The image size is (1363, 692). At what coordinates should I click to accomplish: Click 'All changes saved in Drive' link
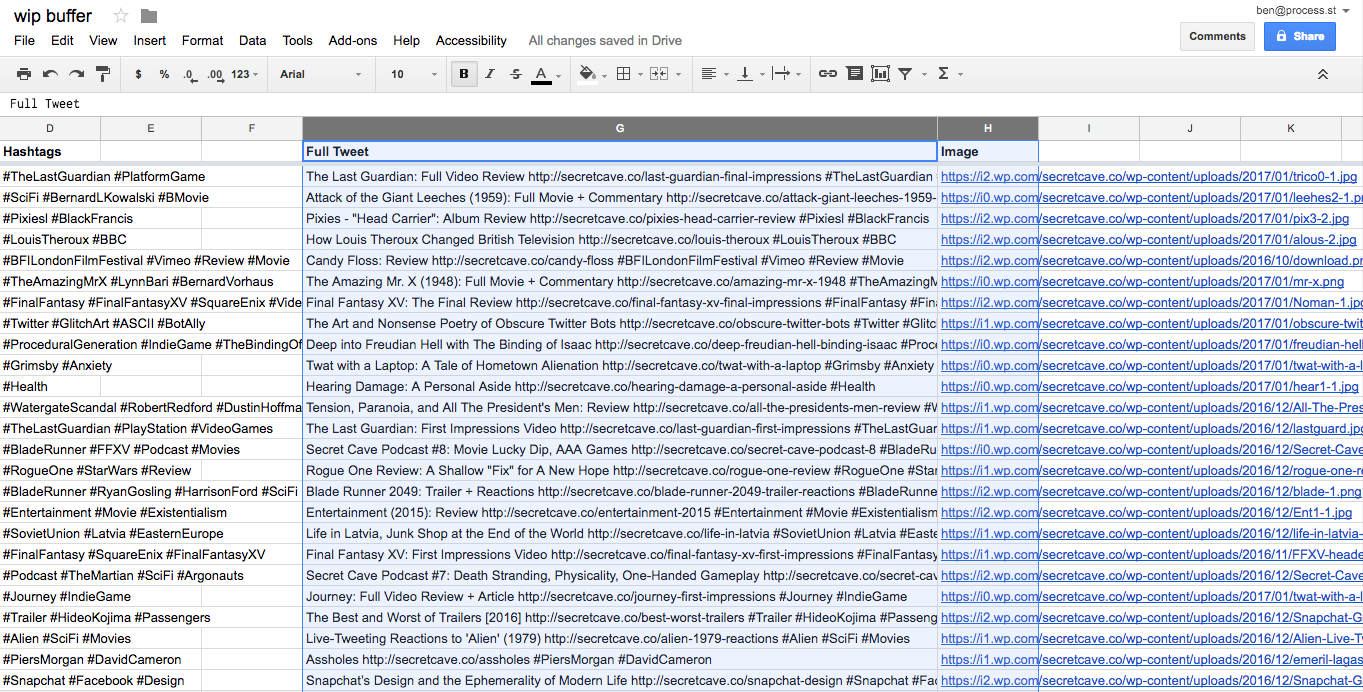coord(605,40)
